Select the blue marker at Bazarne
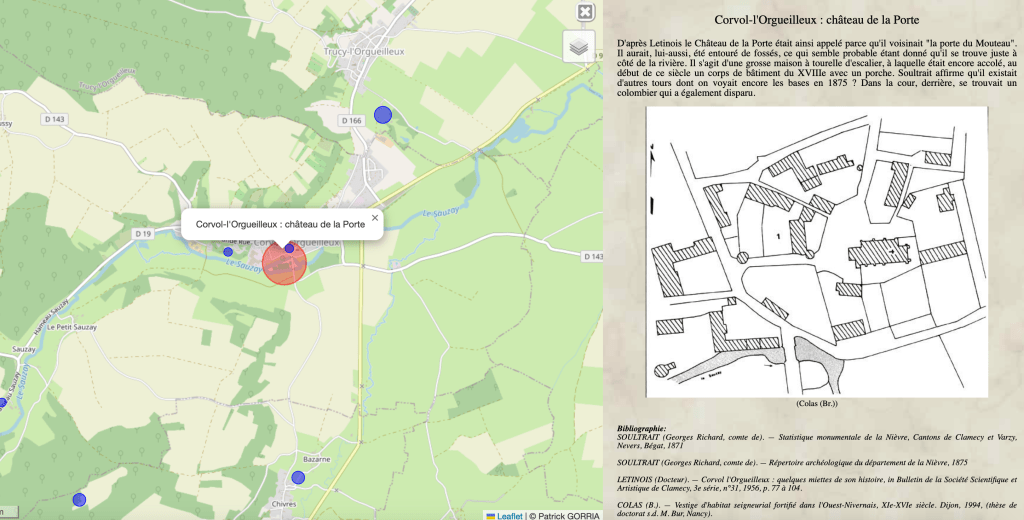The height and width of the screenshot is (520, 1024). (298, 477)
